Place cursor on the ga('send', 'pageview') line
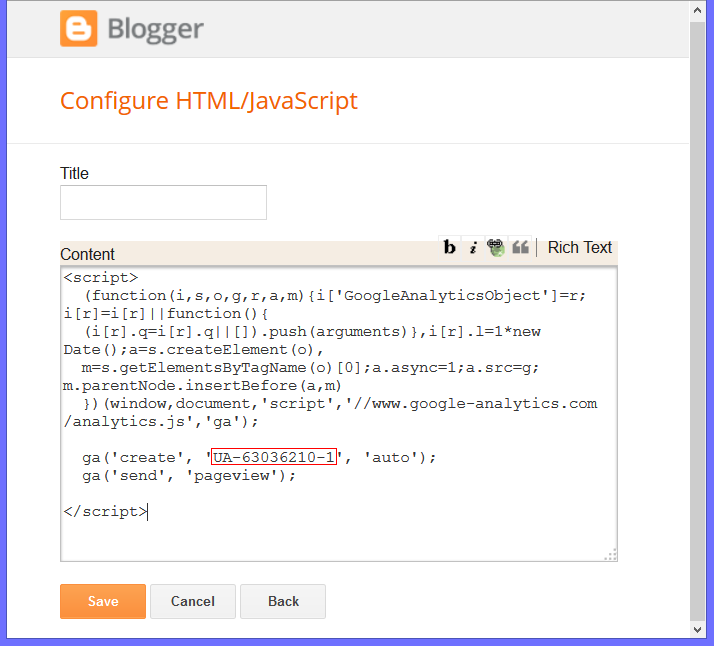Image resolution: width=714 pixels, height=646 pixels. [x=190, y=476]
